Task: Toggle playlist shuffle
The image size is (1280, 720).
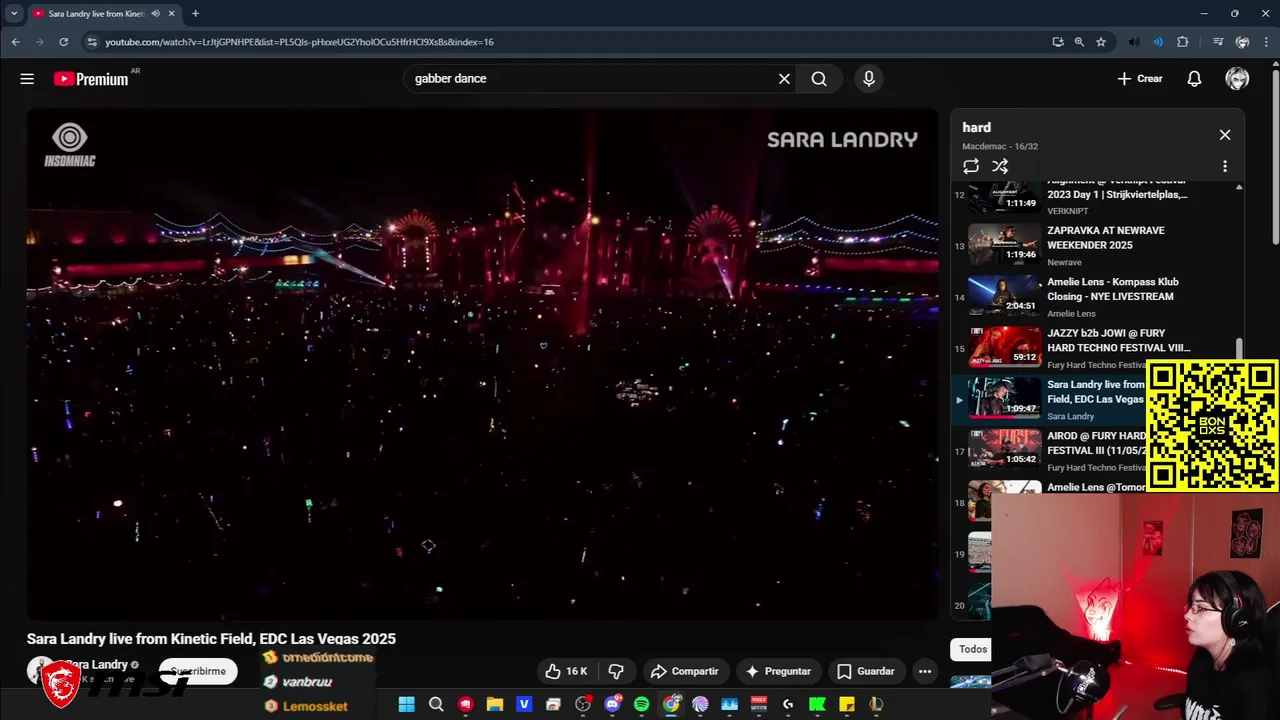Action: click(x=1000, y=166)
